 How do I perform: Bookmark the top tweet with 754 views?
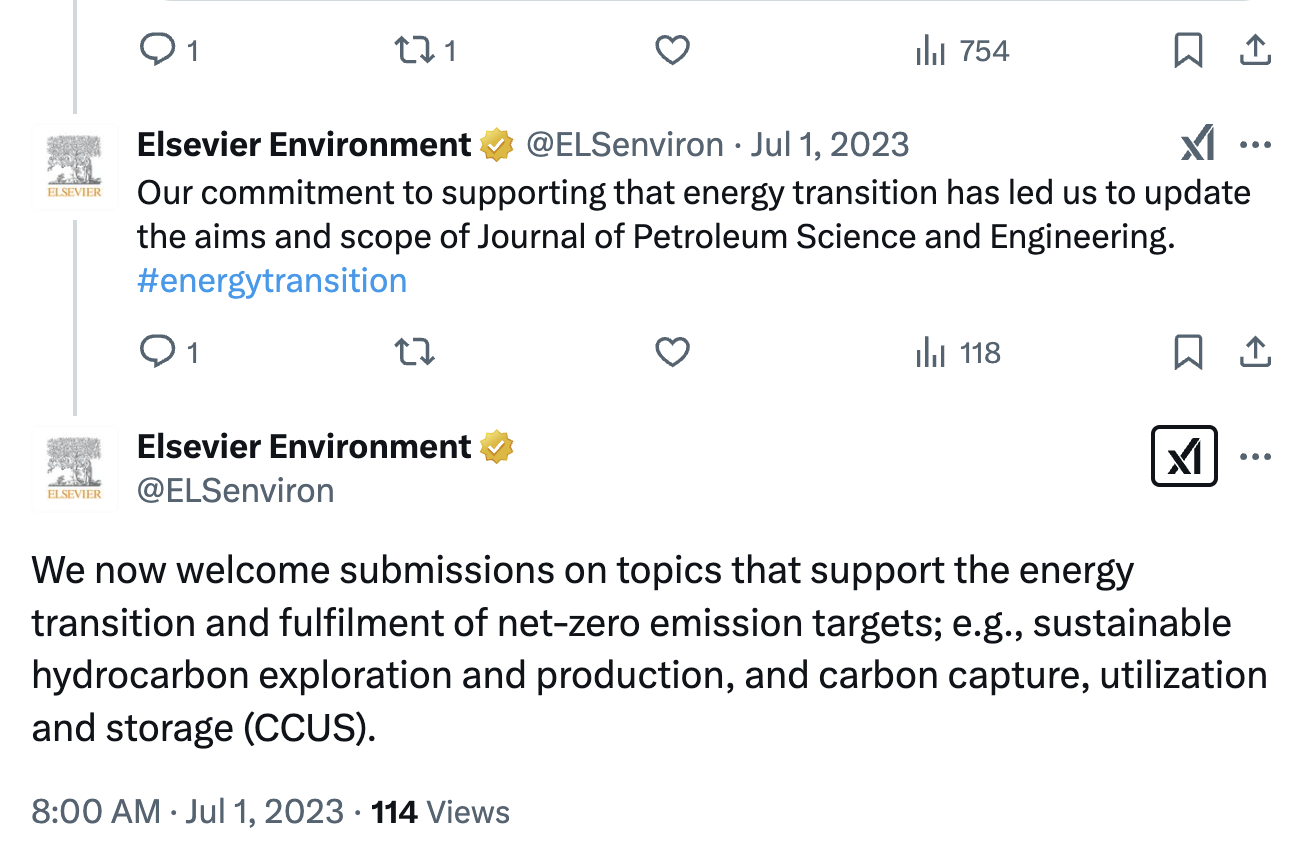point(1188,51)
